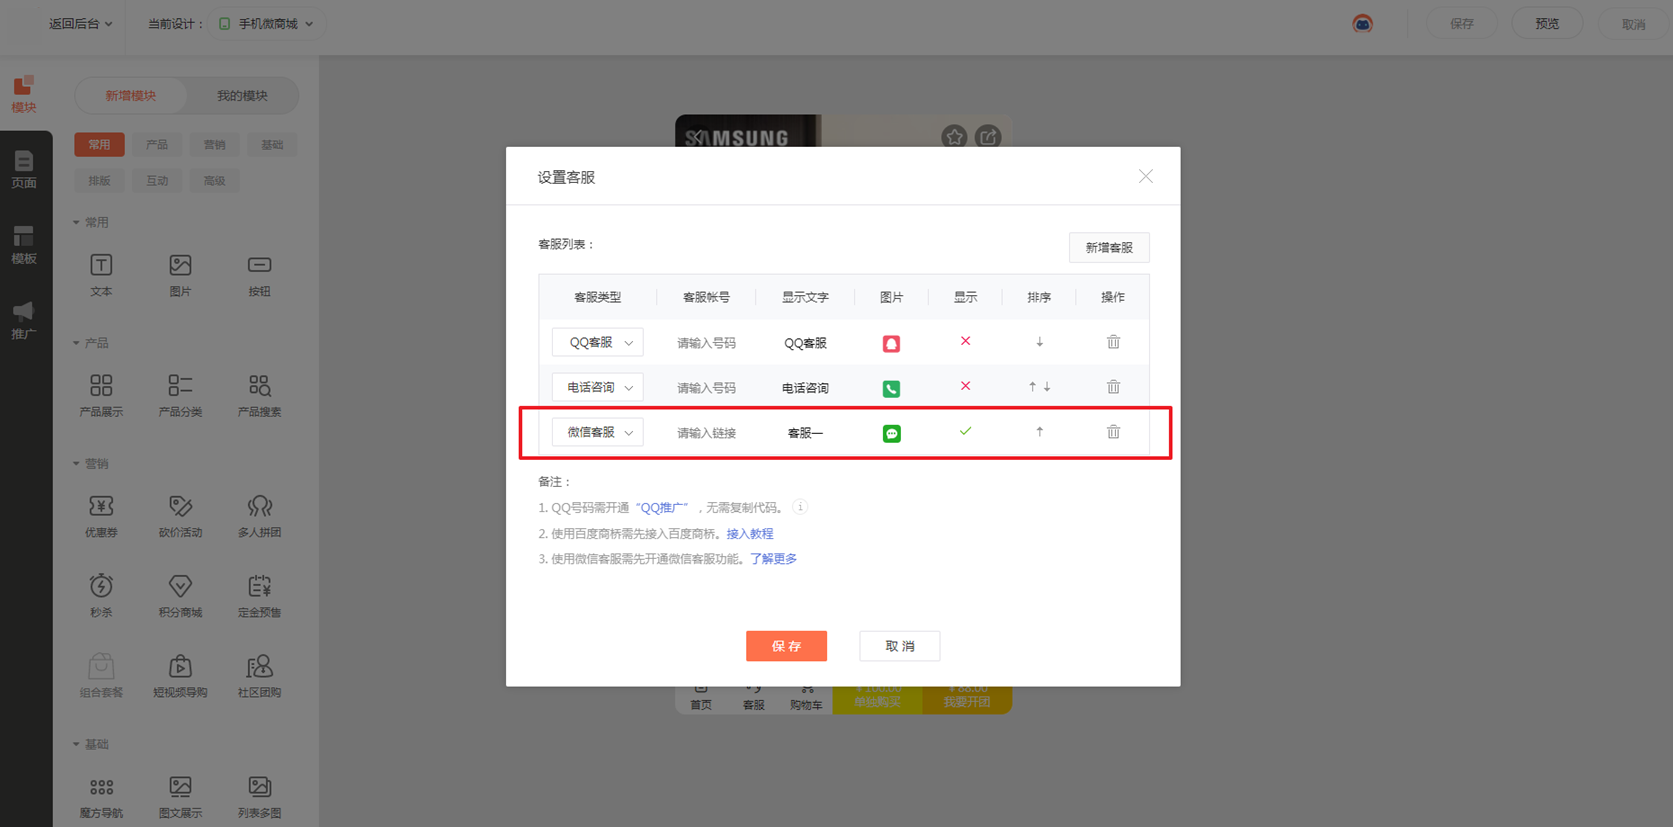1673x827 pixels.
Task: Add the 砍价活动 module
Action: pyautogui.click(x=180, y=516)
